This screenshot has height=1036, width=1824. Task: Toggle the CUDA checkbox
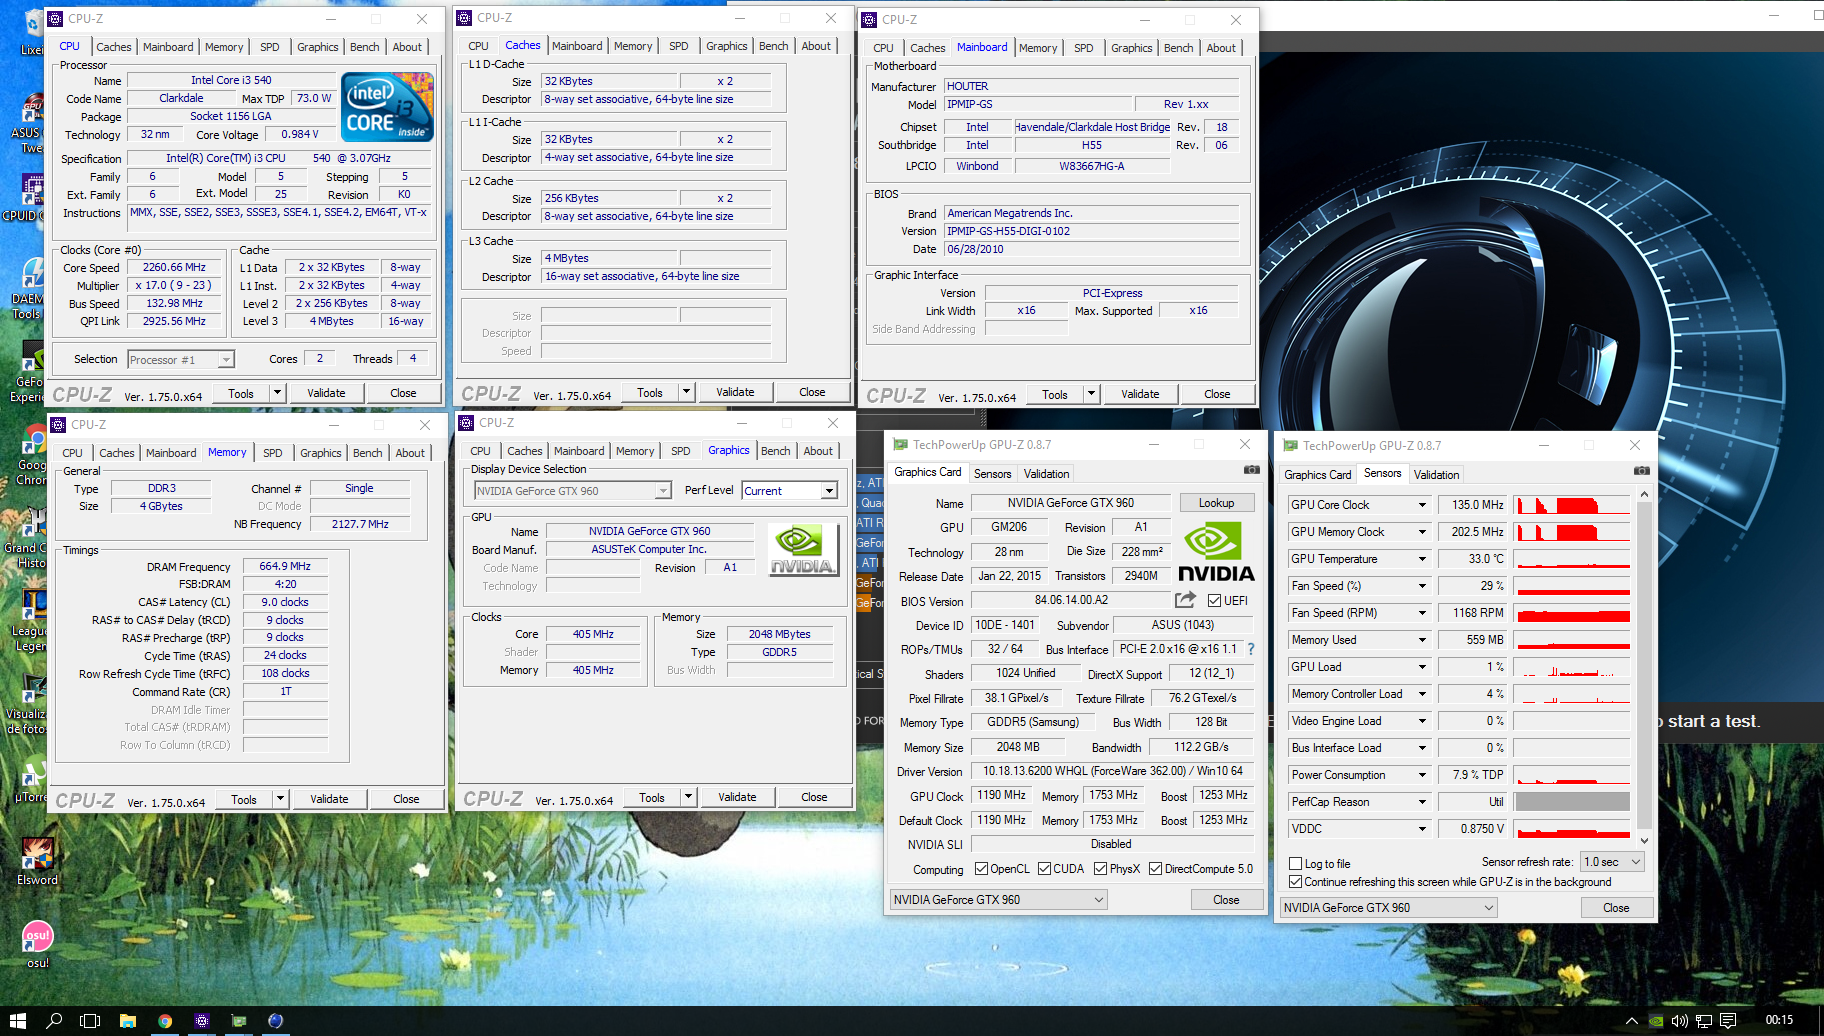(x=1044, y=869)
